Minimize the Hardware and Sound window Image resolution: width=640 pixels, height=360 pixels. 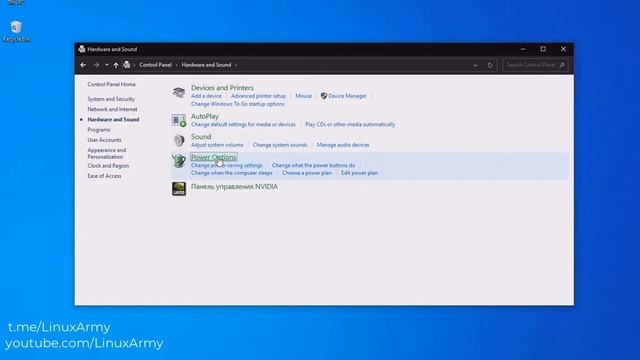coord(523,49)
